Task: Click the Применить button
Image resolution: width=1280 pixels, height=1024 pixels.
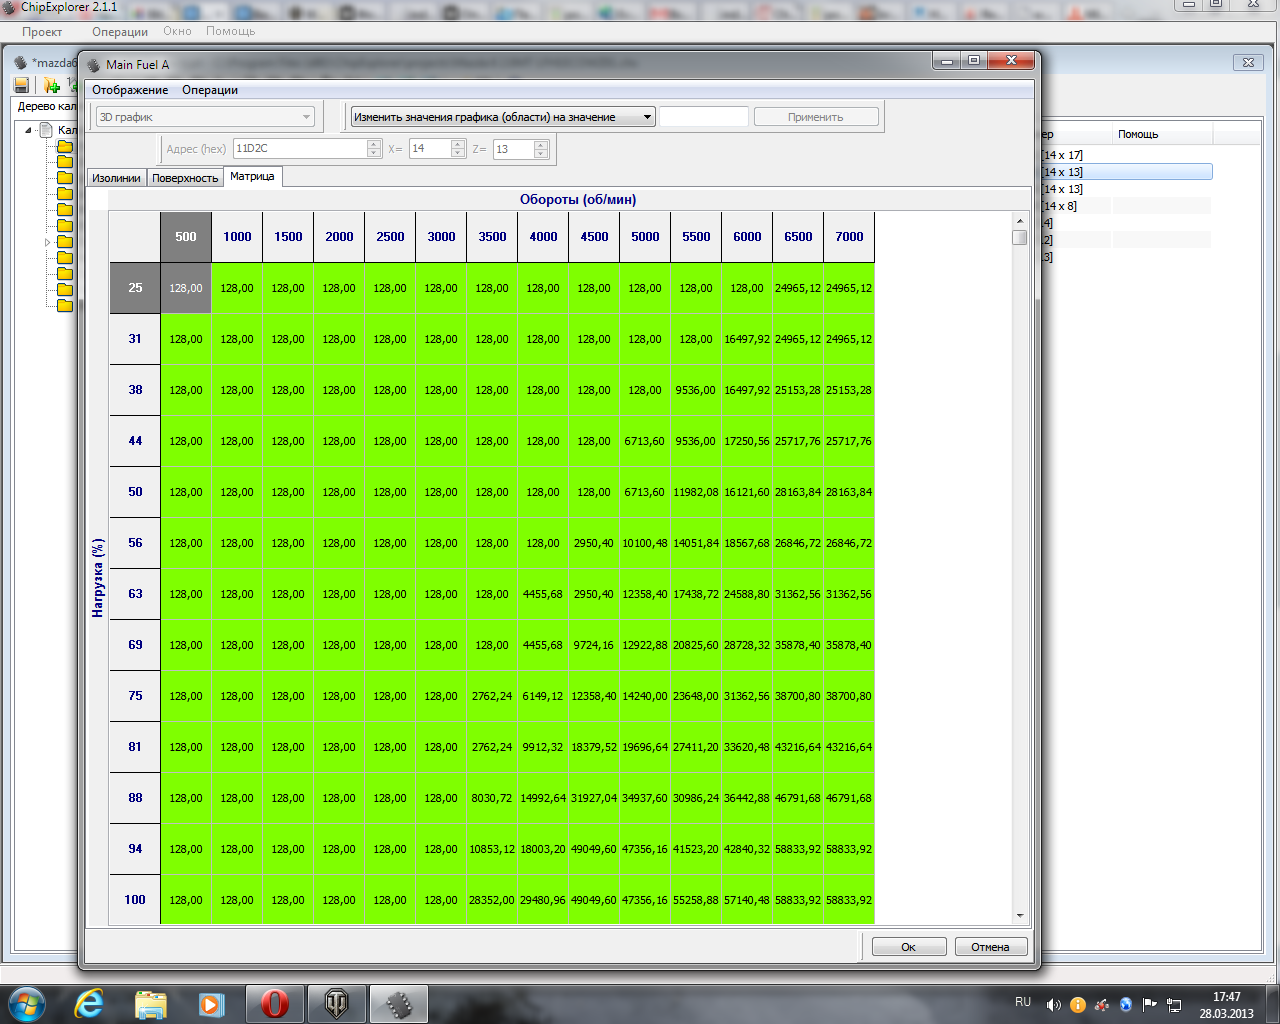Action: point(815,117)
